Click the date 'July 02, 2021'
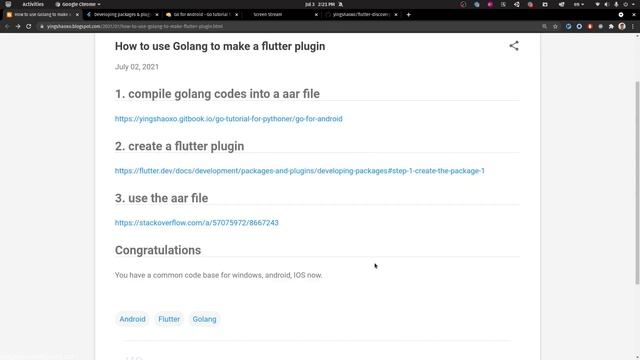The height and width of the screenshot is (360, 640). 137,67
